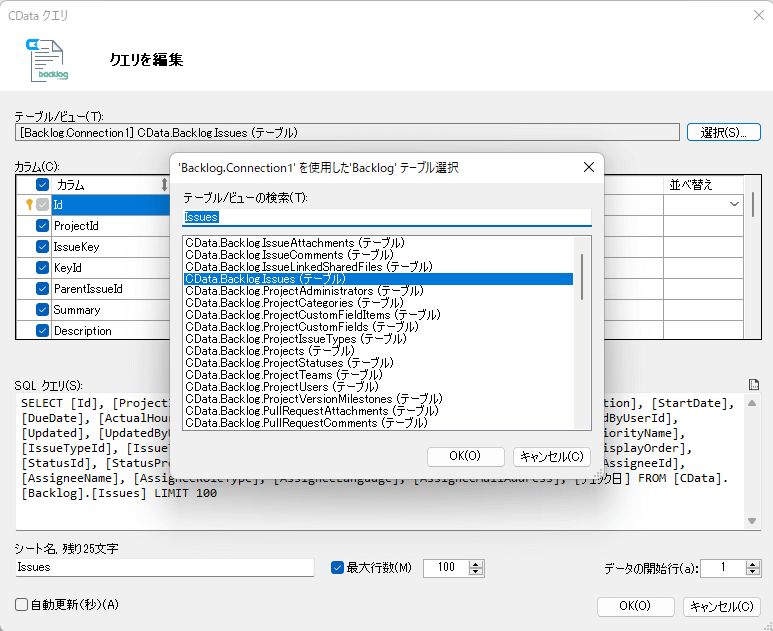Click the Id column name row
The image size is (773, 631).
[x=111, y=204]
